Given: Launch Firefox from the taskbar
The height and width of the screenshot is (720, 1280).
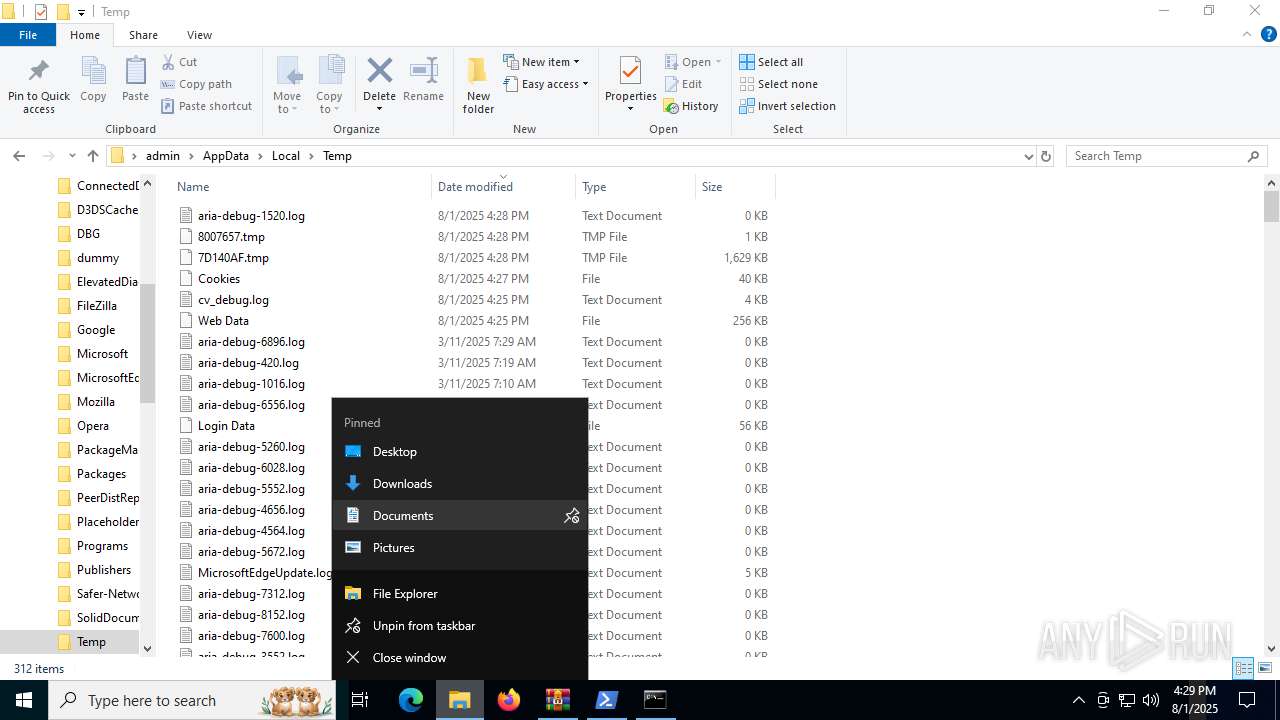Looking at the screenshot, I should (509, 700).
